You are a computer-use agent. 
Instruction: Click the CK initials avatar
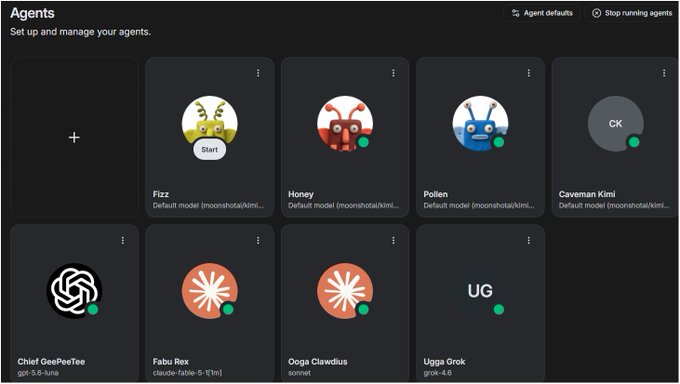click(615, 124)
